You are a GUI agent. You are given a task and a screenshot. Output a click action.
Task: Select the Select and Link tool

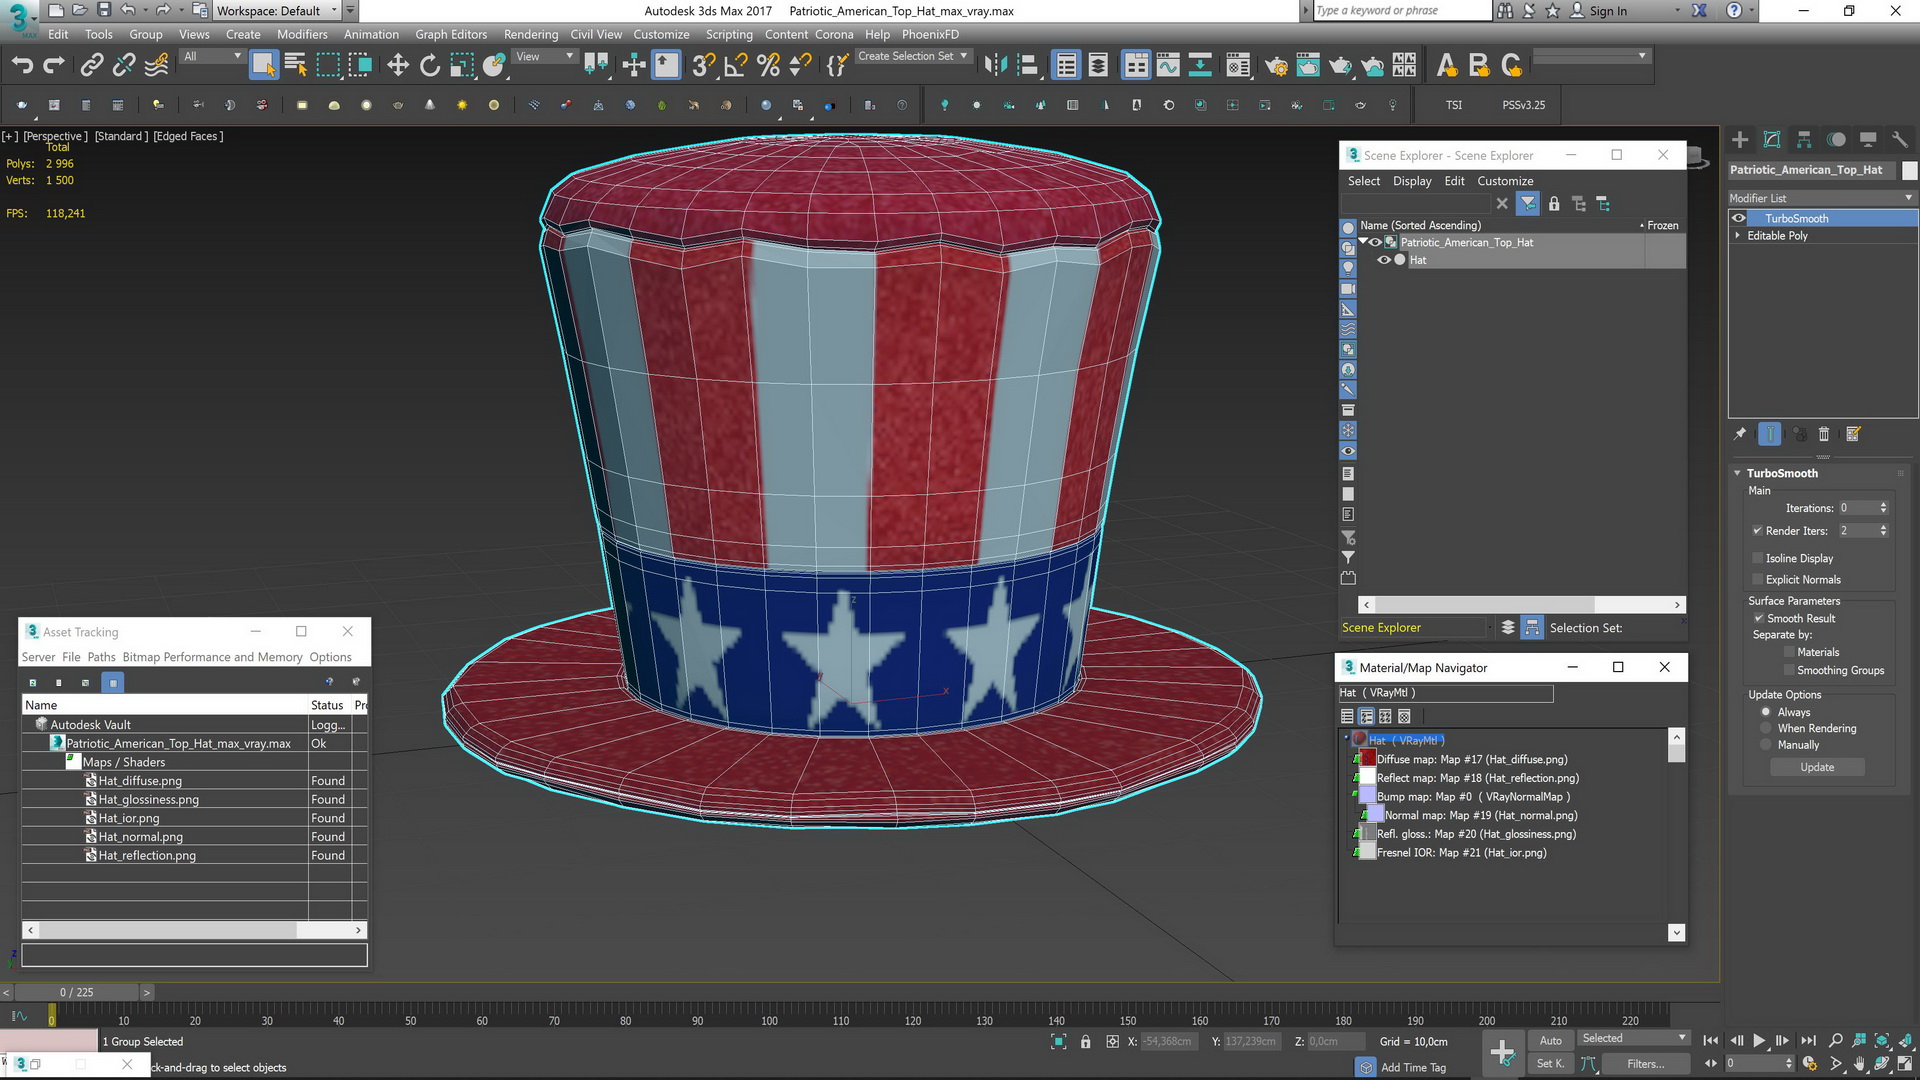pyautogui.click(x=91, y=66)
